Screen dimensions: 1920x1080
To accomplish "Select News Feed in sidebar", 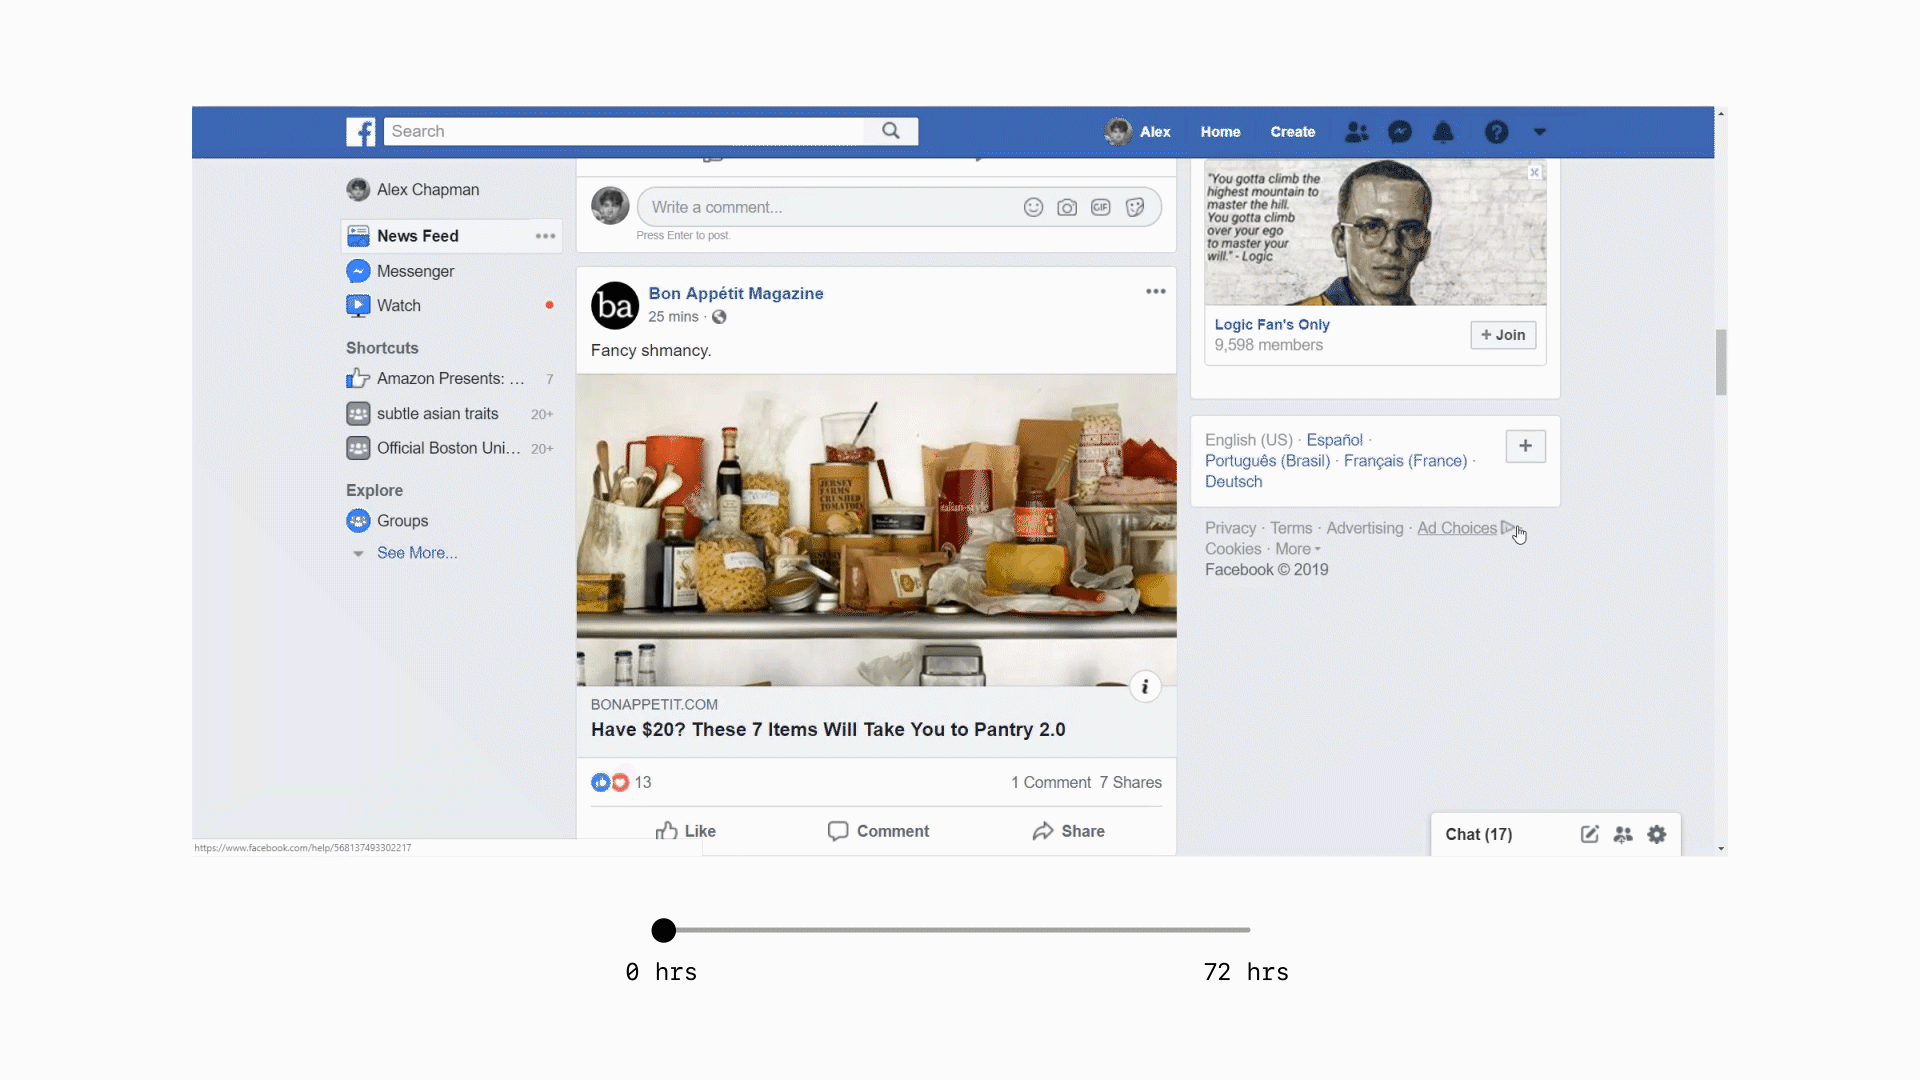I will point(451,236).
